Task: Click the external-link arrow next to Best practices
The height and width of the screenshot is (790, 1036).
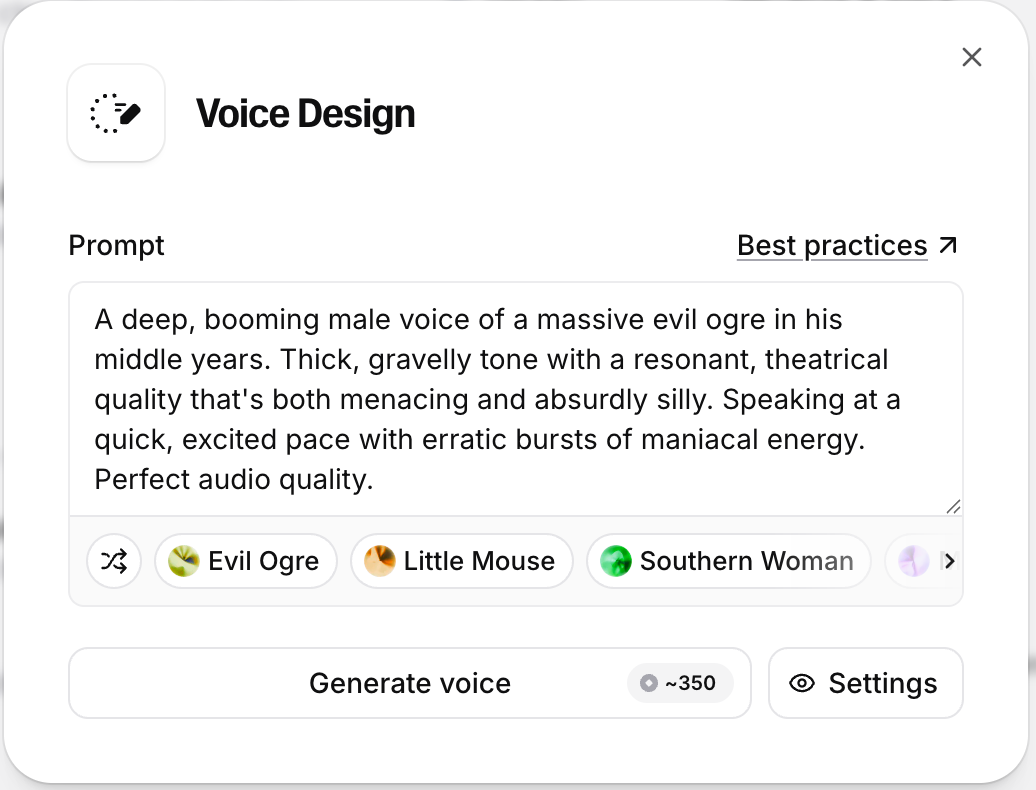Action: pyautogui.click(x=948, y=244)
